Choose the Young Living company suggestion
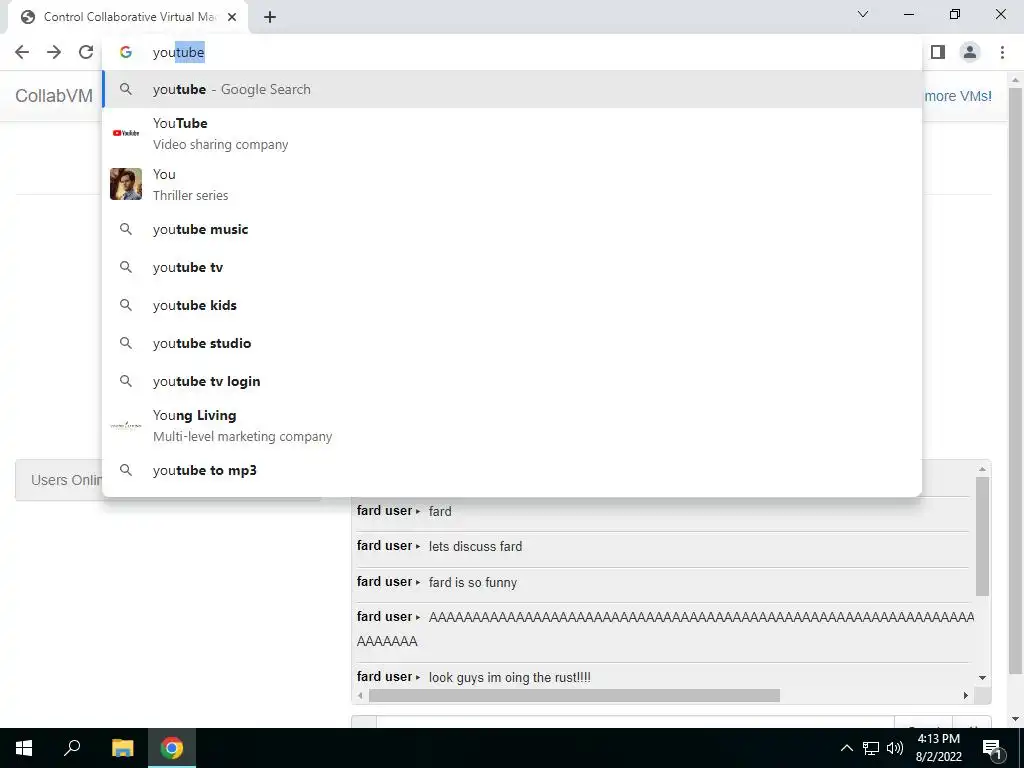The image size is (1024, 768). (512, 425)
